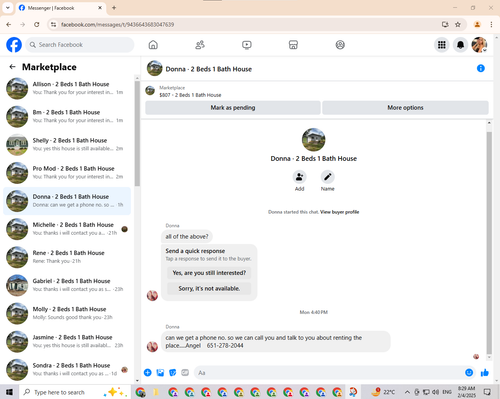Open the Michelle conversation
Viewport: 500px width, 399px height.
click(x=67, y=229)
